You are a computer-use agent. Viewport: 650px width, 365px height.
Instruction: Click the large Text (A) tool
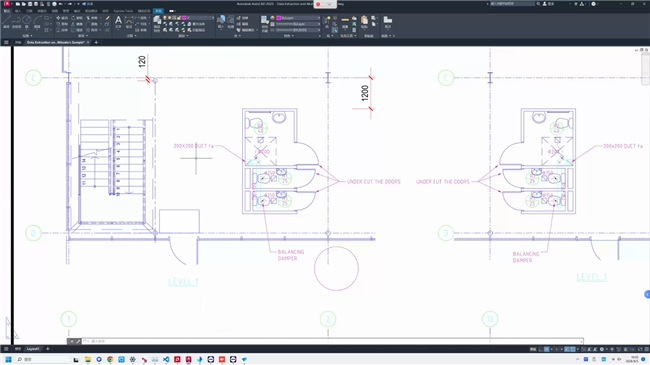pyautogui.click(x=118, y=21)
